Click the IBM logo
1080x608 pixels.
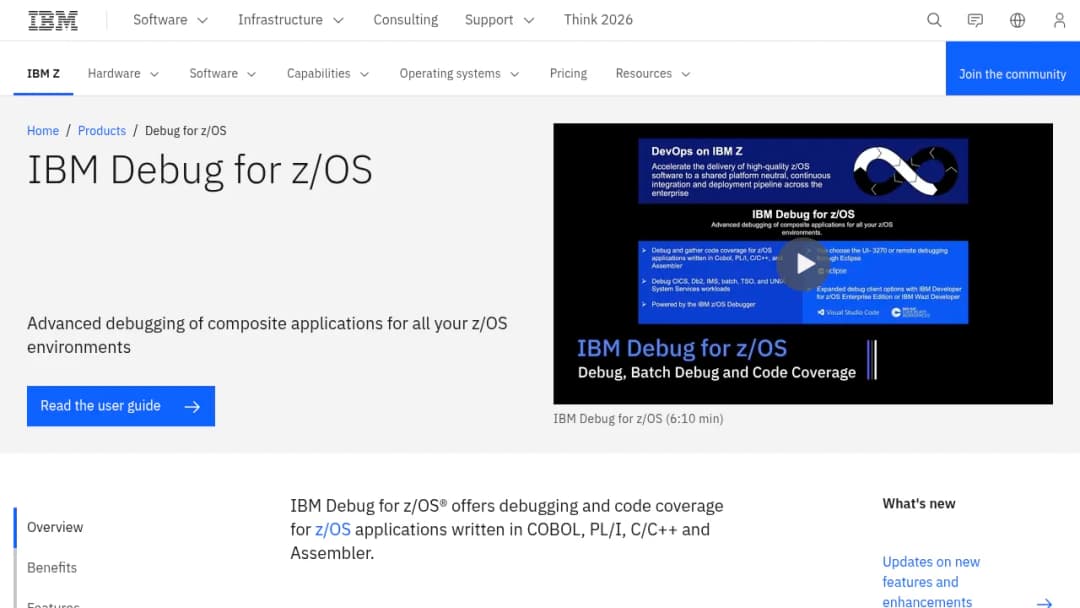pos(53,21)
